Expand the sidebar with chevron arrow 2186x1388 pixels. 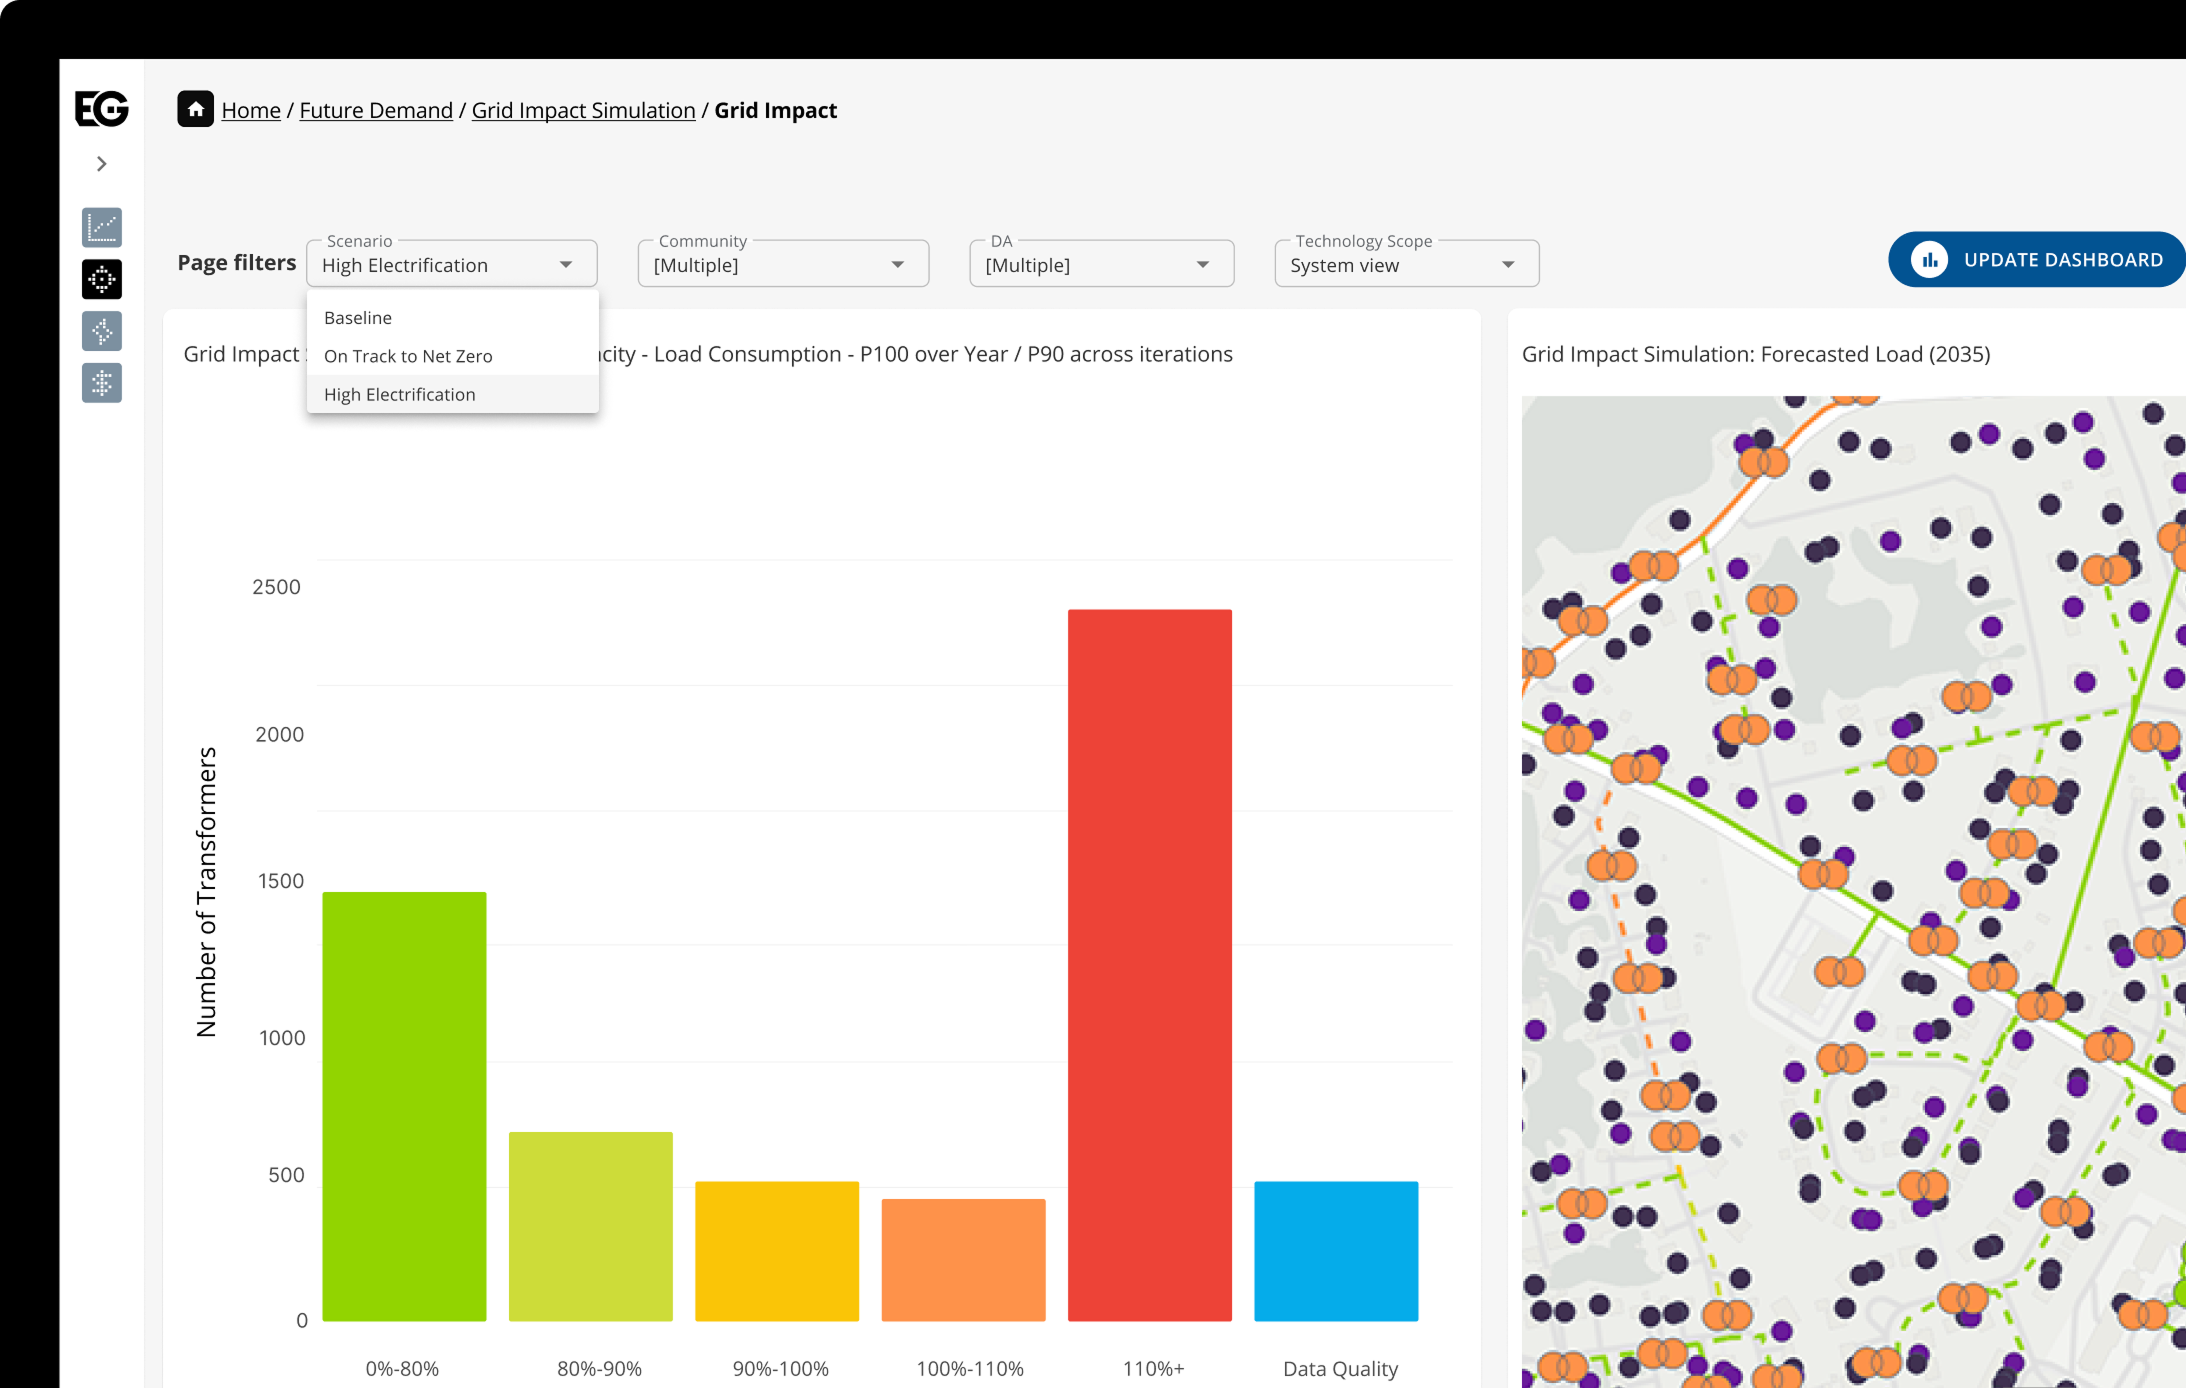[x=102, y=164]
